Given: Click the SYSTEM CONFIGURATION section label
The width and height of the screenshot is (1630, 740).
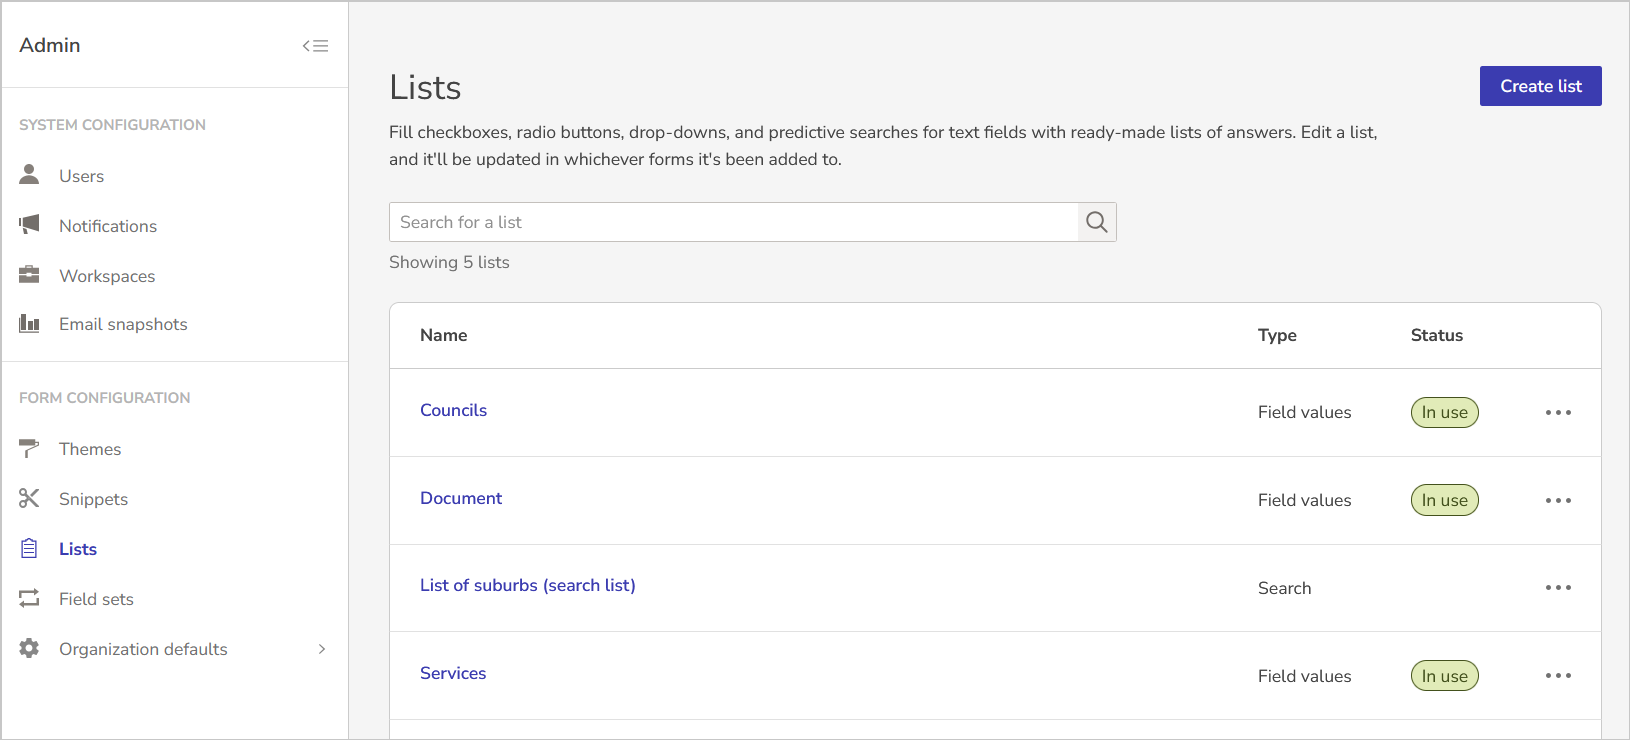Looking at the screenshot, I should (112, 125).
